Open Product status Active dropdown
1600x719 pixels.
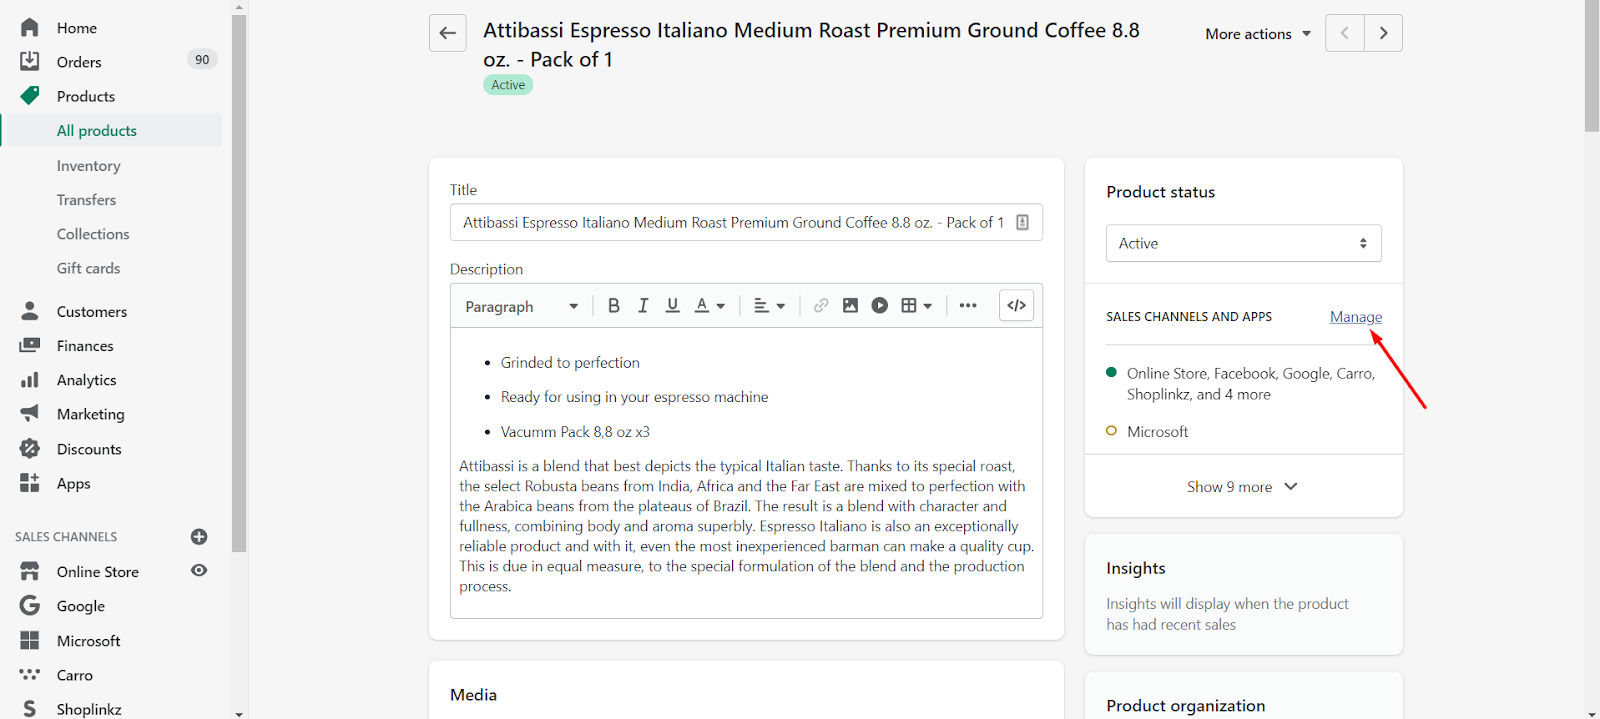[x=1243, y=243]
